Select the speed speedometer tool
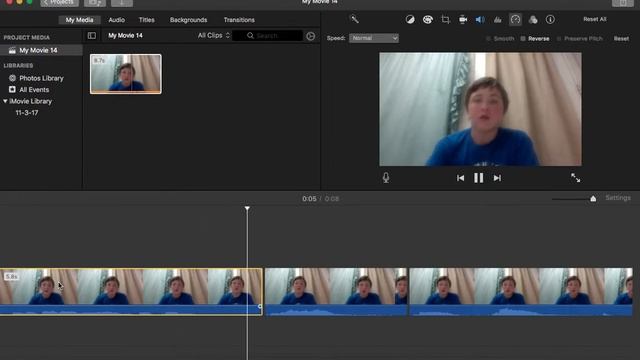 click(x=515, y=19)
